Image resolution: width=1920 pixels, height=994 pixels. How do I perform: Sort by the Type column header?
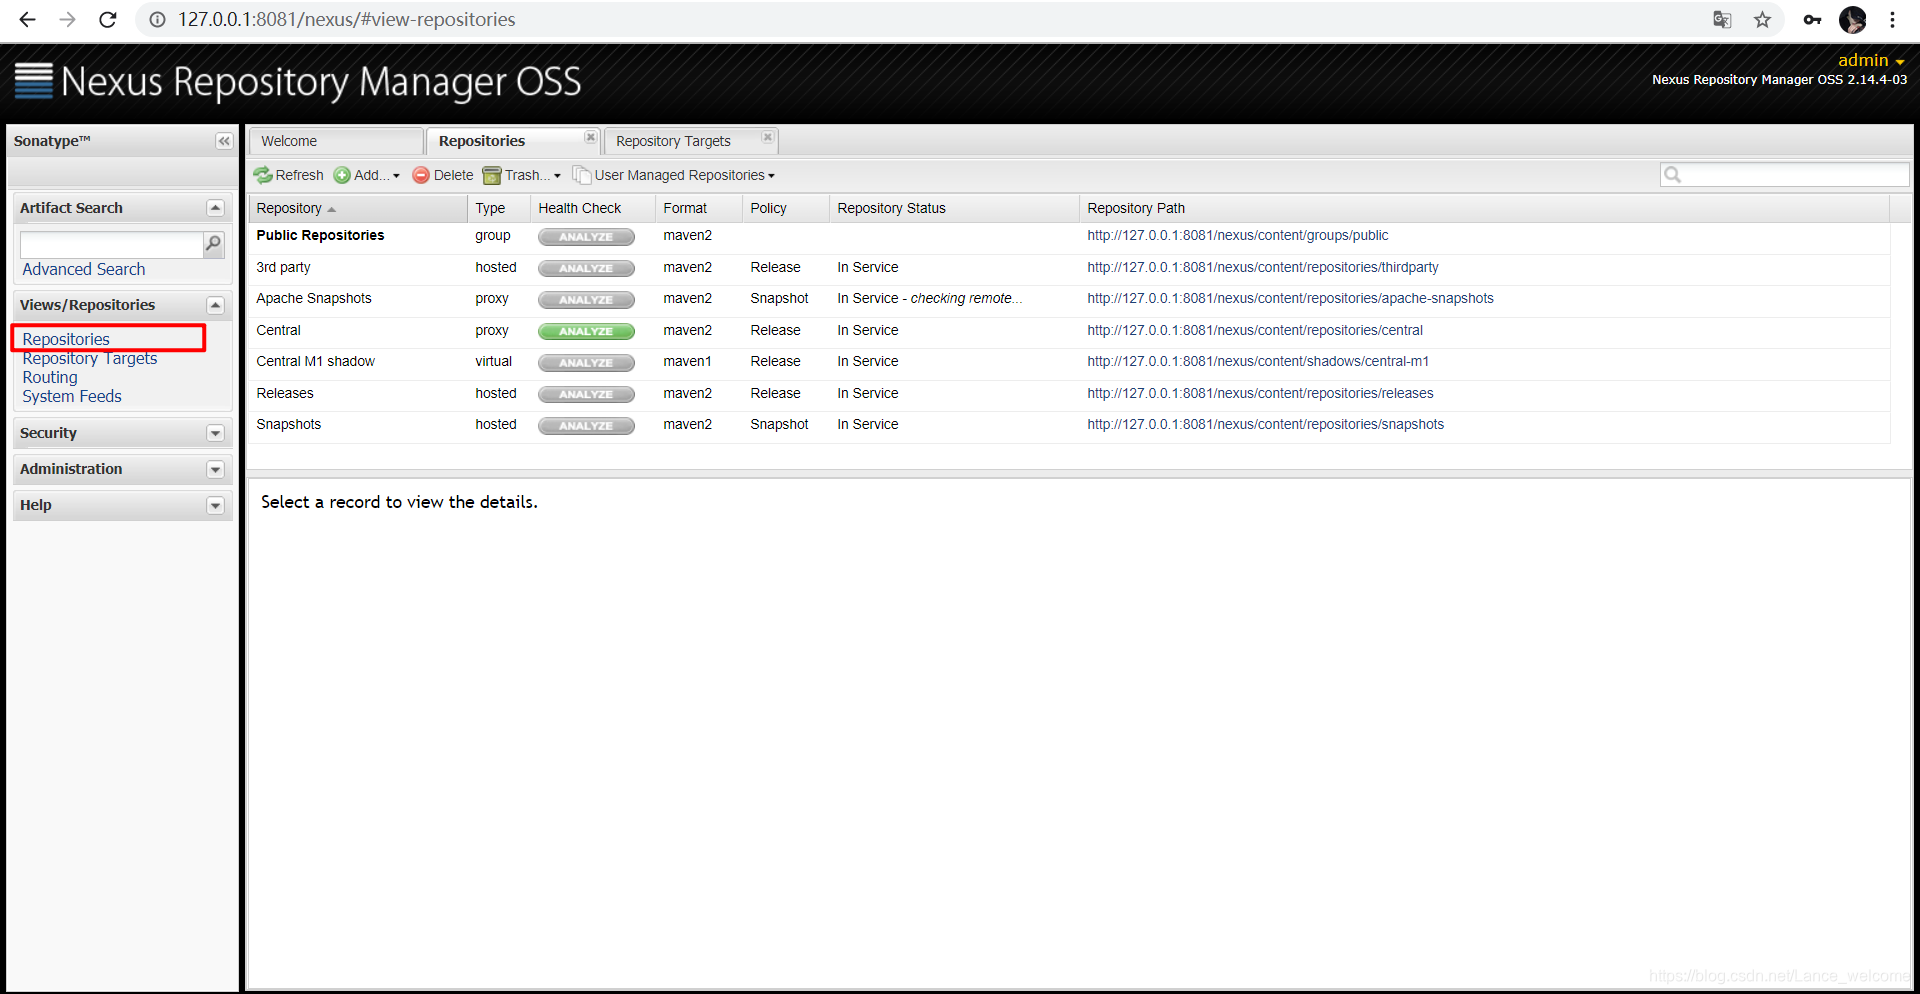[499, 208]
